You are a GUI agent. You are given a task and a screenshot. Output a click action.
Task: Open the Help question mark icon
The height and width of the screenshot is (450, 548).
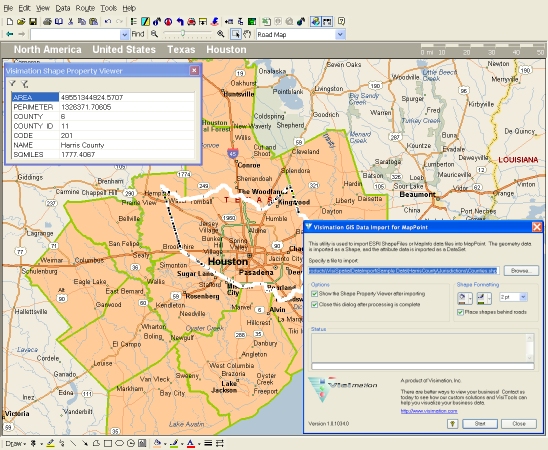pyautogui.click(x=341, y=22)
